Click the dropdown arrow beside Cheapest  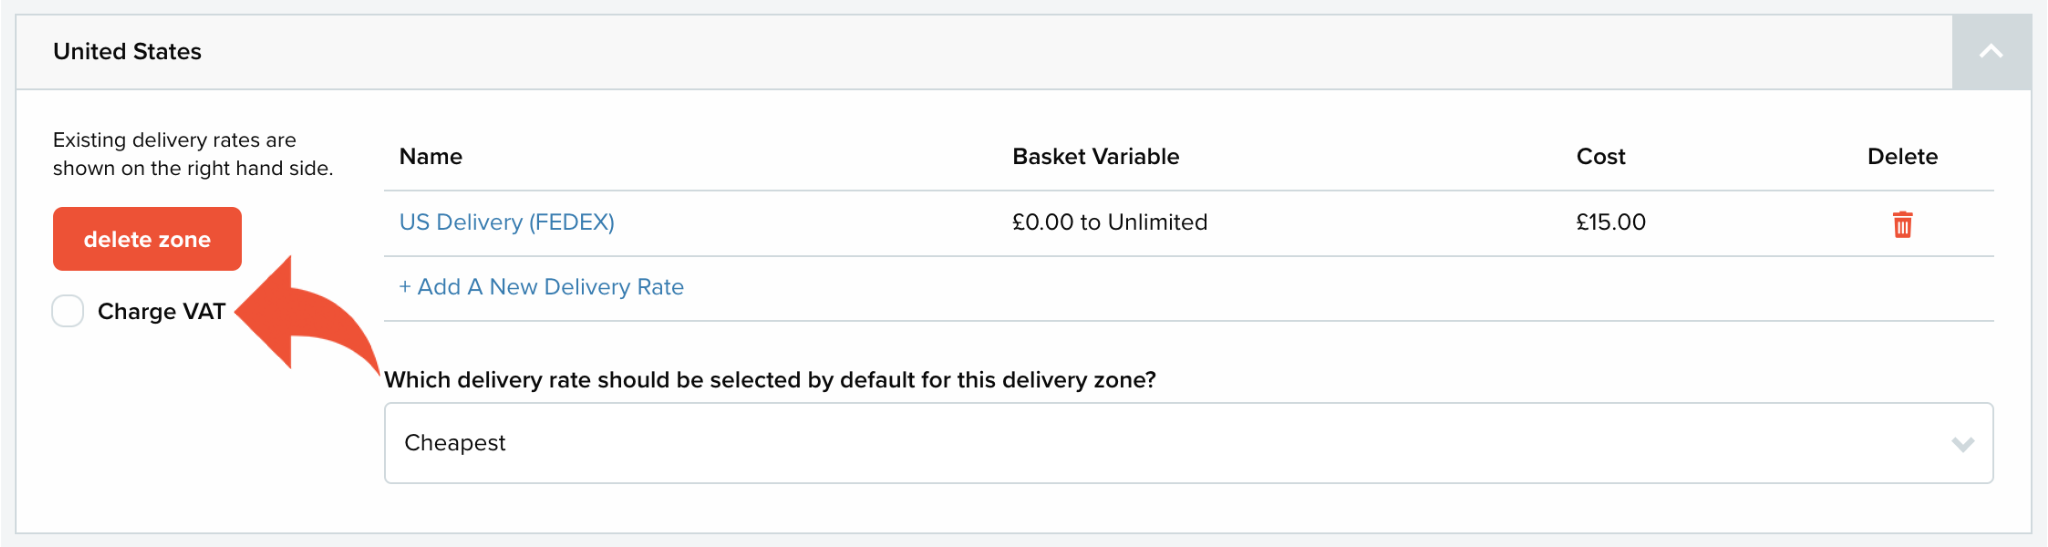pyautogui.click(x=1962, y=444)
